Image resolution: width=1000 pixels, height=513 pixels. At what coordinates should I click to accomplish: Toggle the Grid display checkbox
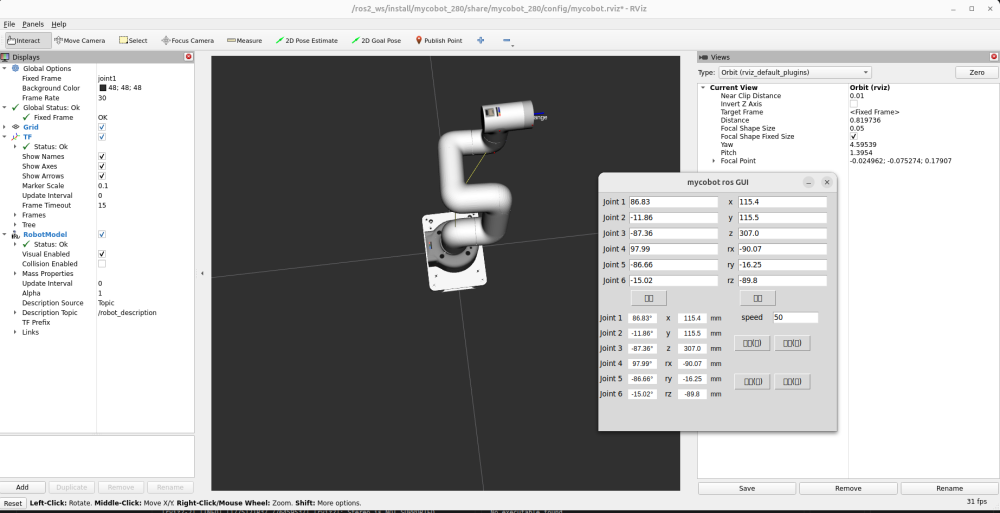[x=102, y=127]
